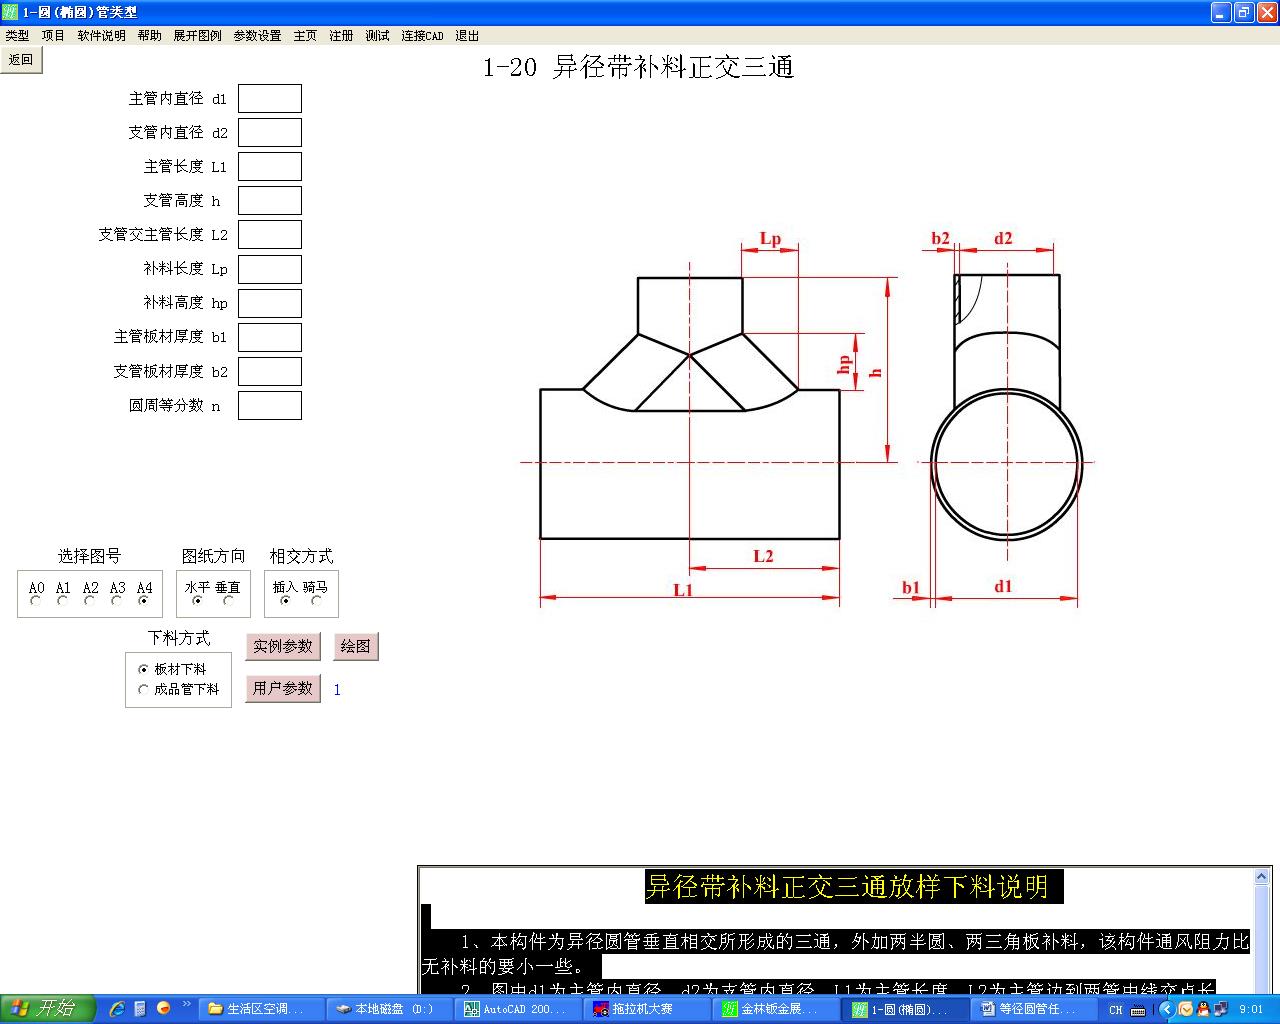Screen dimensions: 1280x1024
Task: Open the 类型 menu
Action: coord(17,35)
